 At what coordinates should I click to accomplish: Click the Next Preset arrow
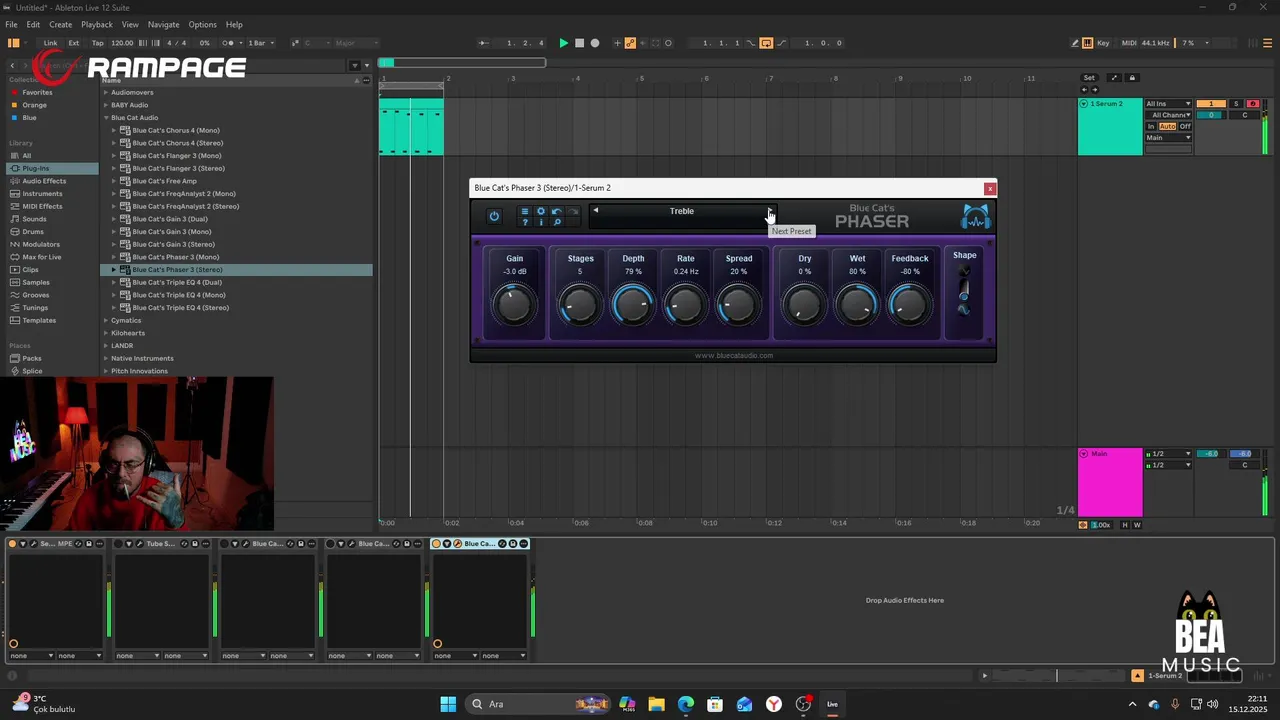click(x=769, y=211)
